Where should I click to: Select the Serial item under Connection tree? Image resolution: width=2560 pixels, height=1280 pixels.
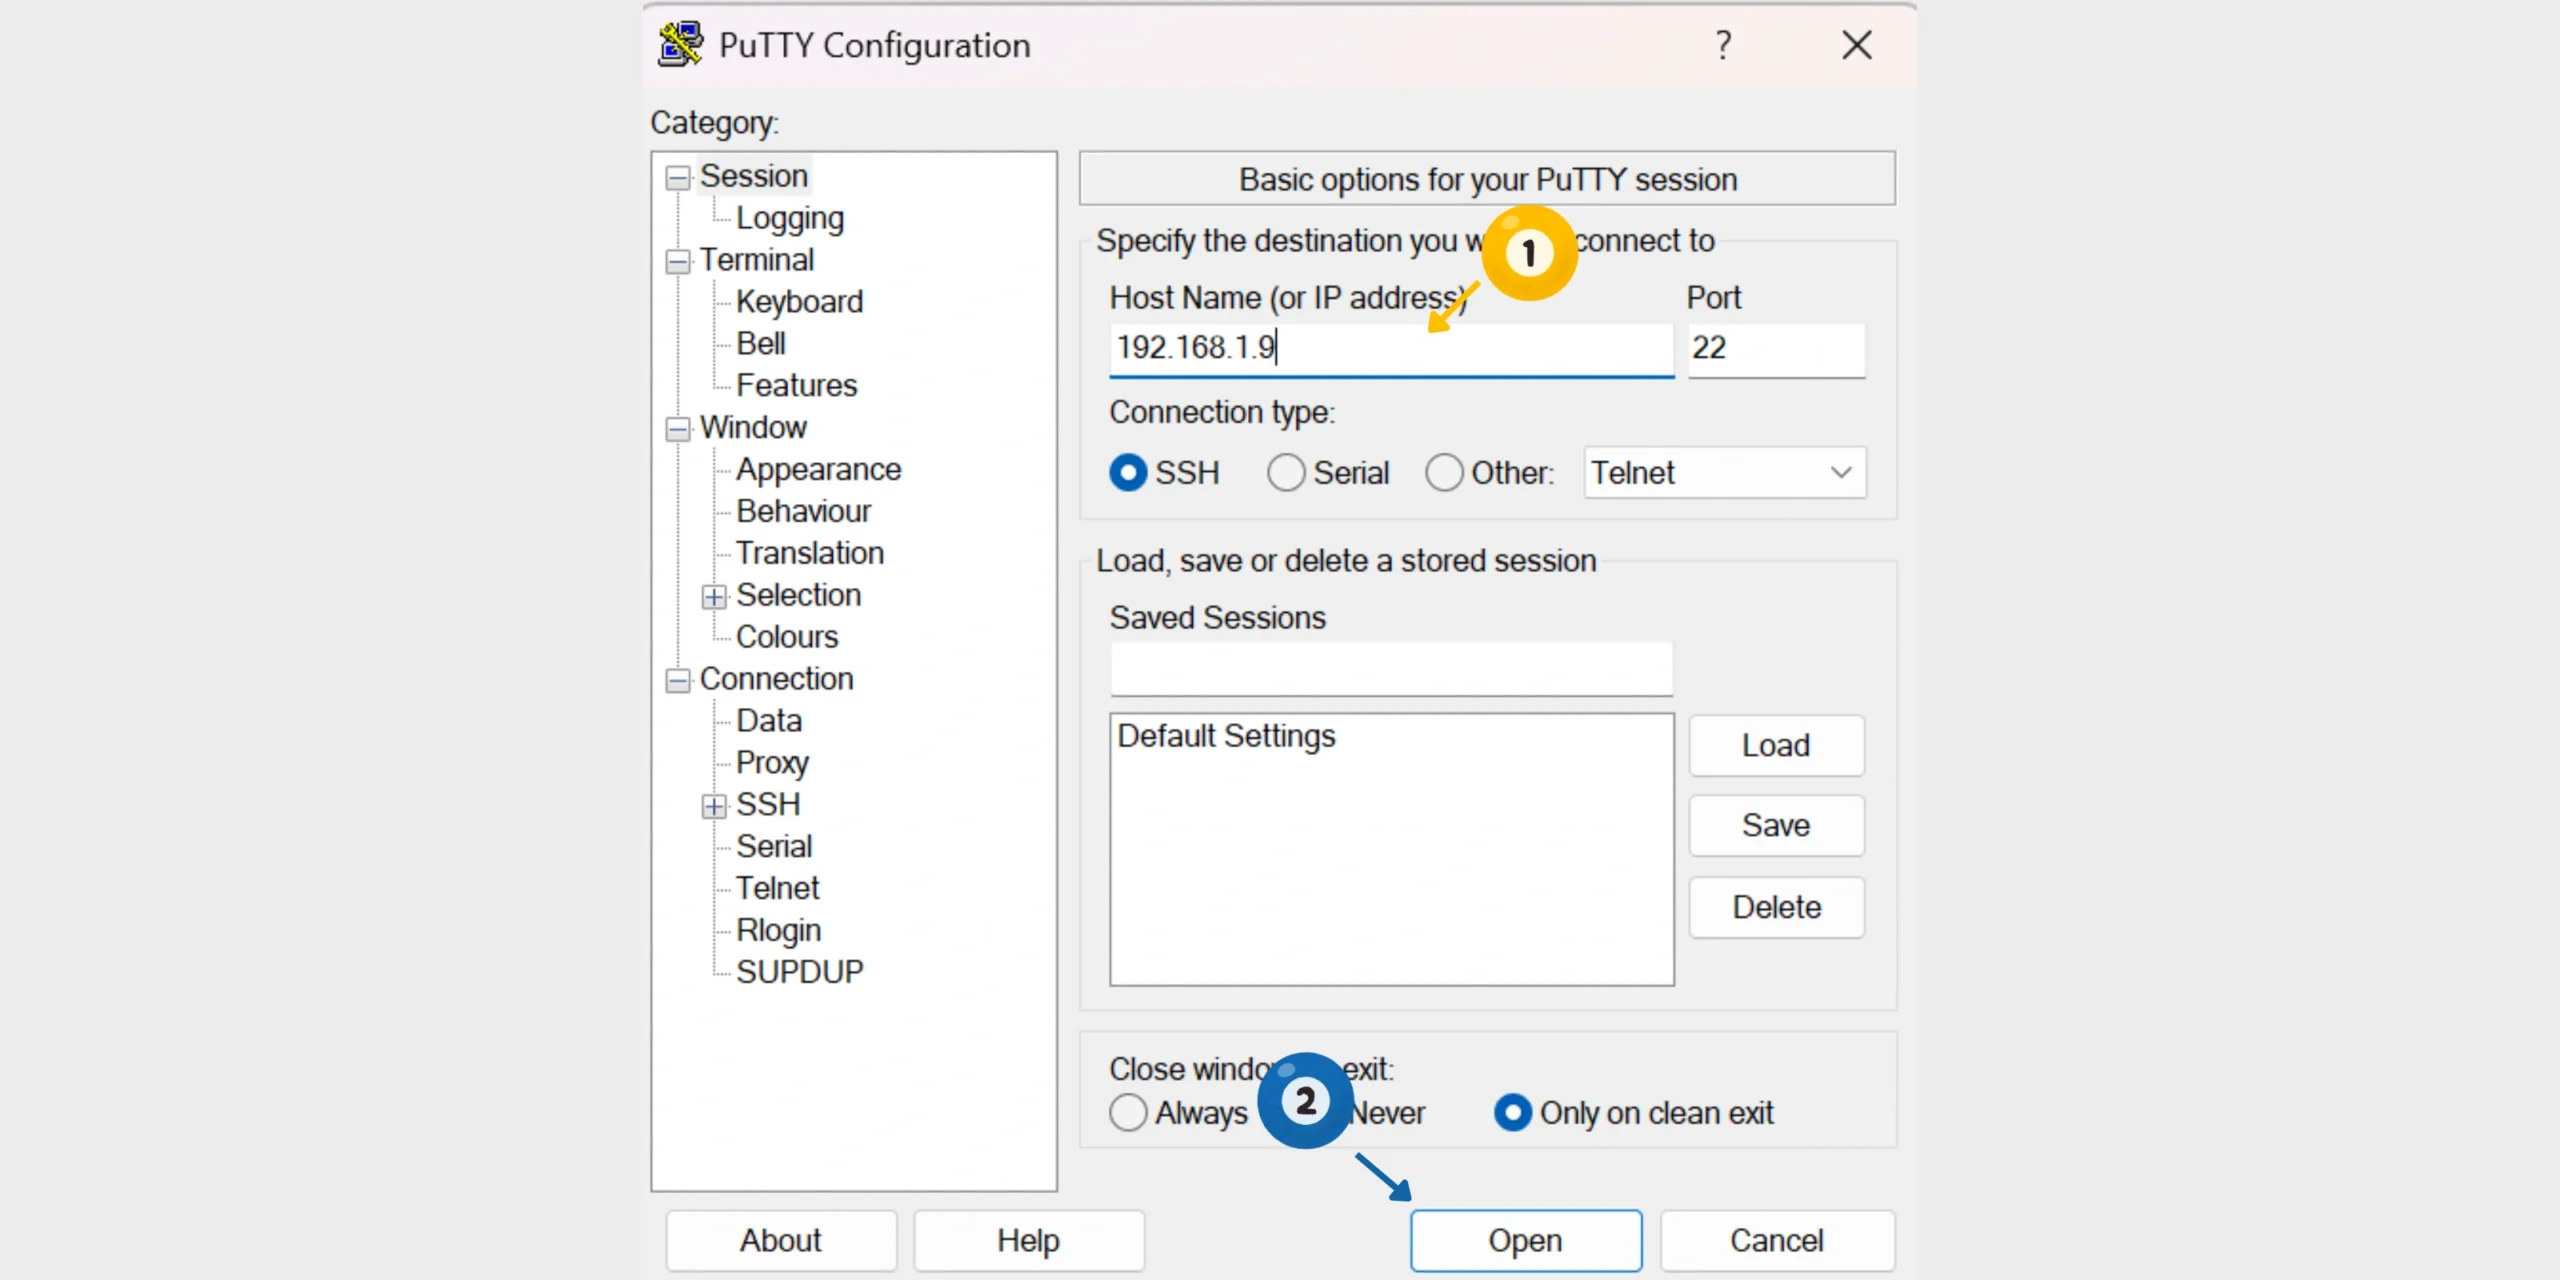(x=774, y=847)
